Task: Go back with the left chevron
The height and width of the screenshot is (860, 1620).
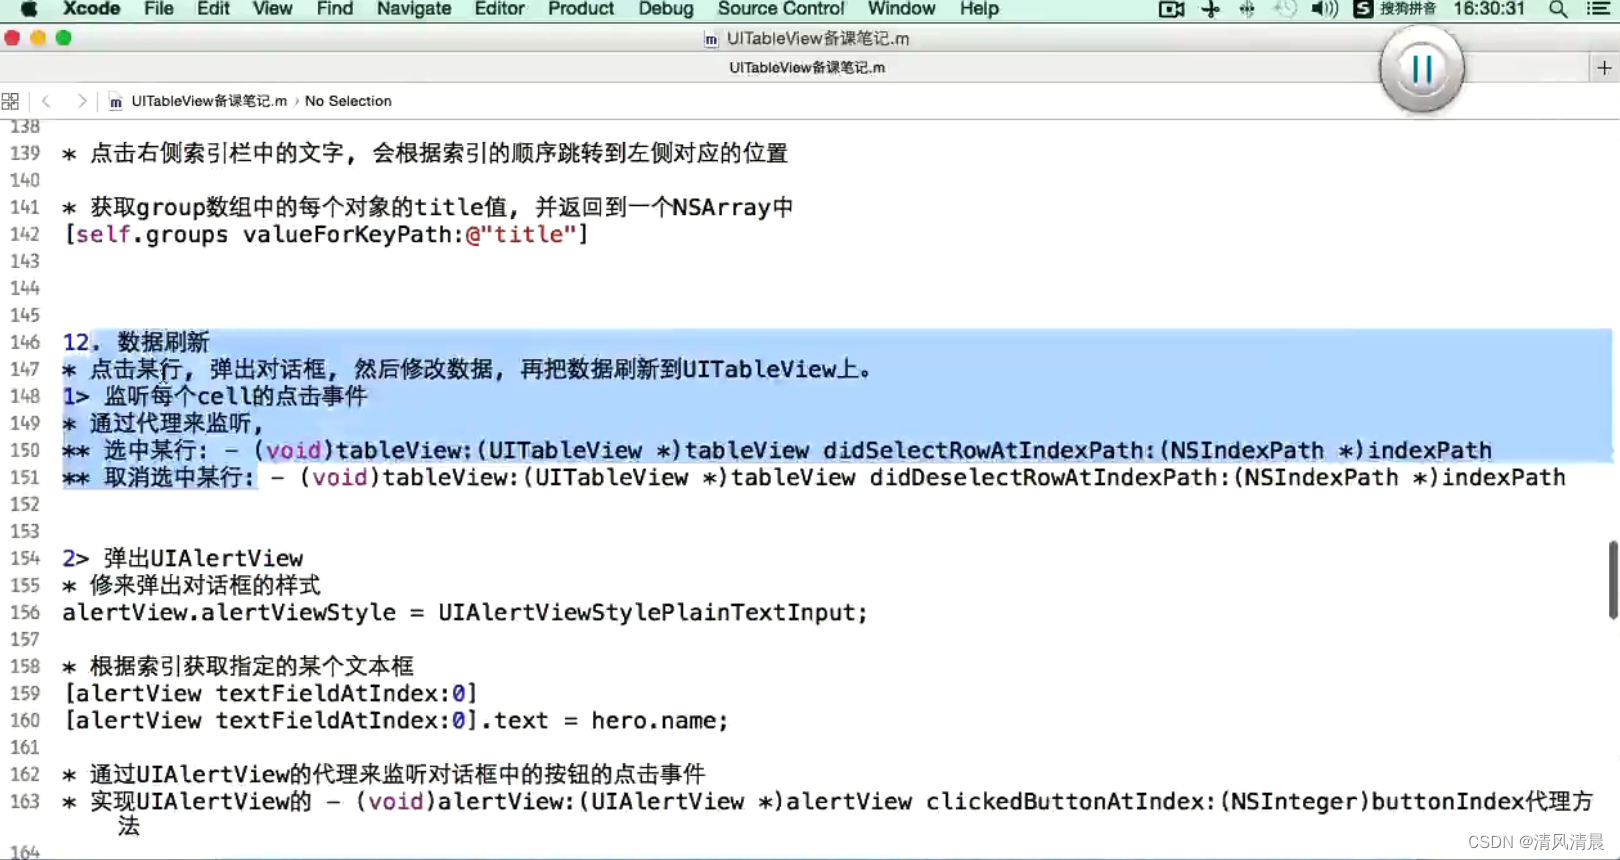Action: click(x=46, y=101)
